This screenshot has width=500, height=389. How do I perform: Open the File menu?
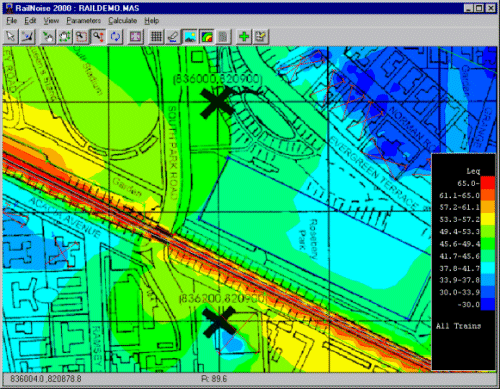[12, 21]
